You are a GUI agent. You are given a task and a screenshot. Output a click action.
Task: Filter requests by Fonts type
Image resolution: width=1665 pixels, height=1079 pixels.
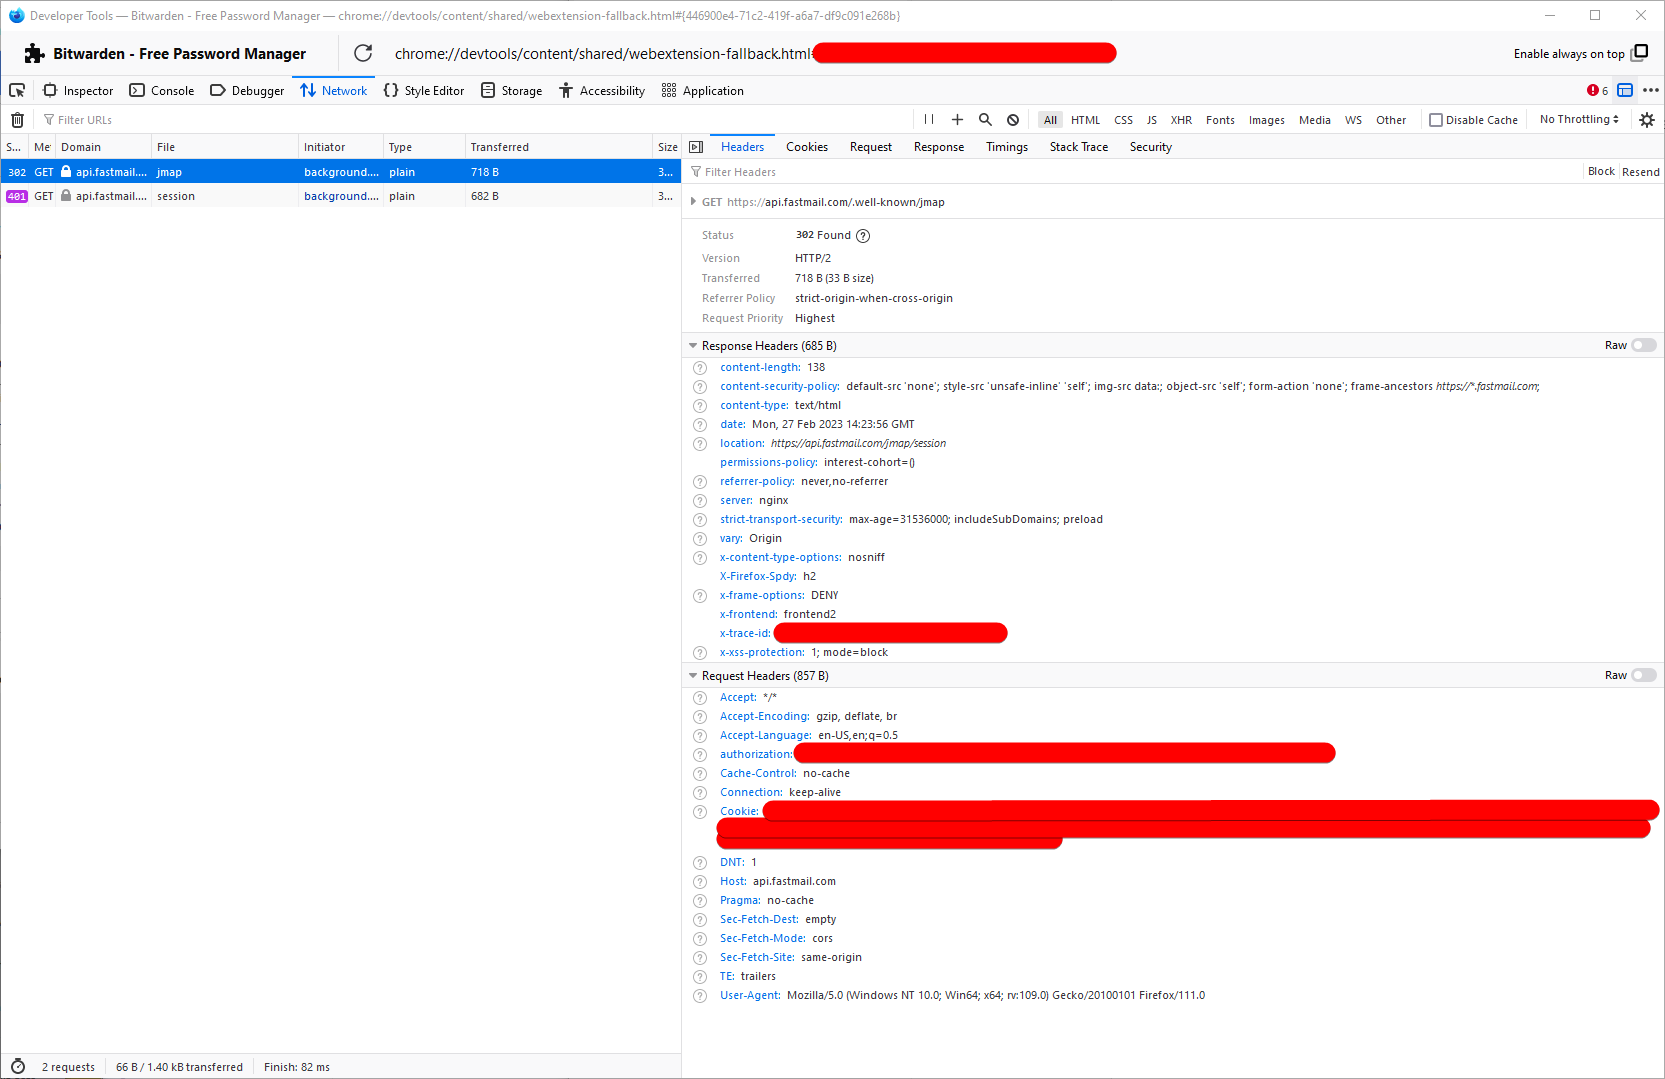[x=1220, y=120]
